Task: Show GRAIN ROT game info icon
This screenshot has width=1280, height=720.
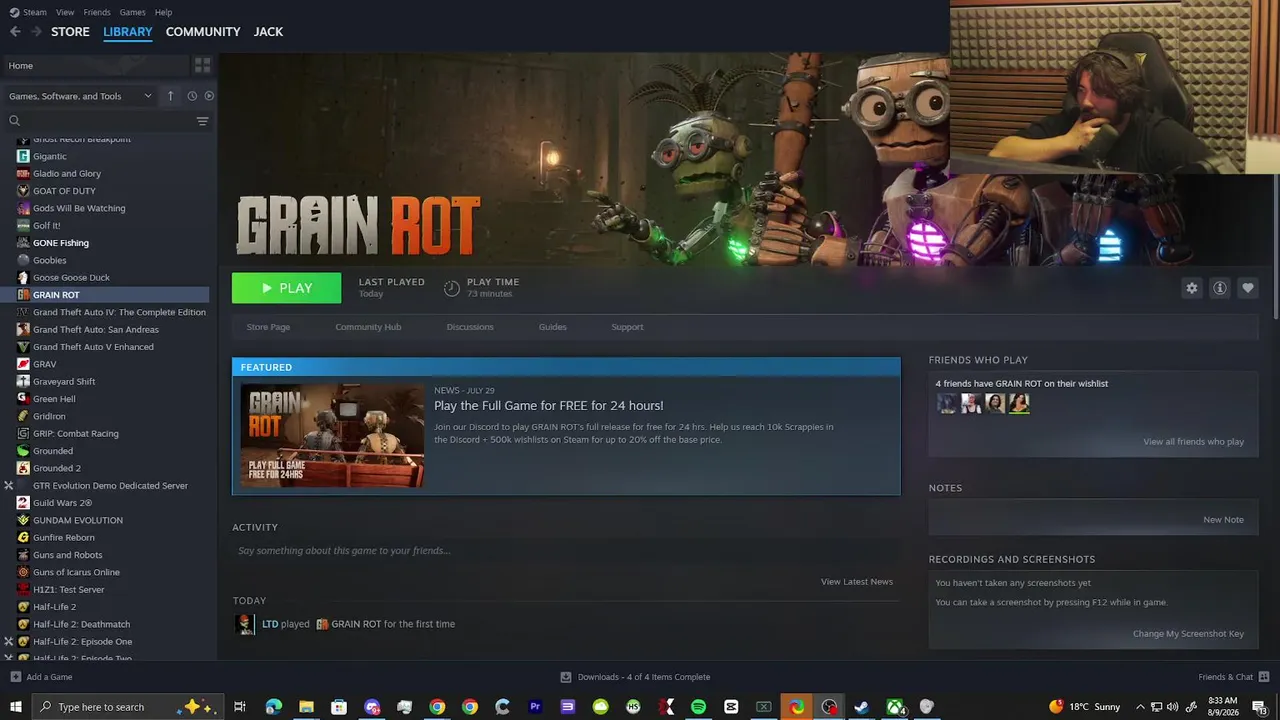Action: pyautogui.click(x=1219, y=288)
